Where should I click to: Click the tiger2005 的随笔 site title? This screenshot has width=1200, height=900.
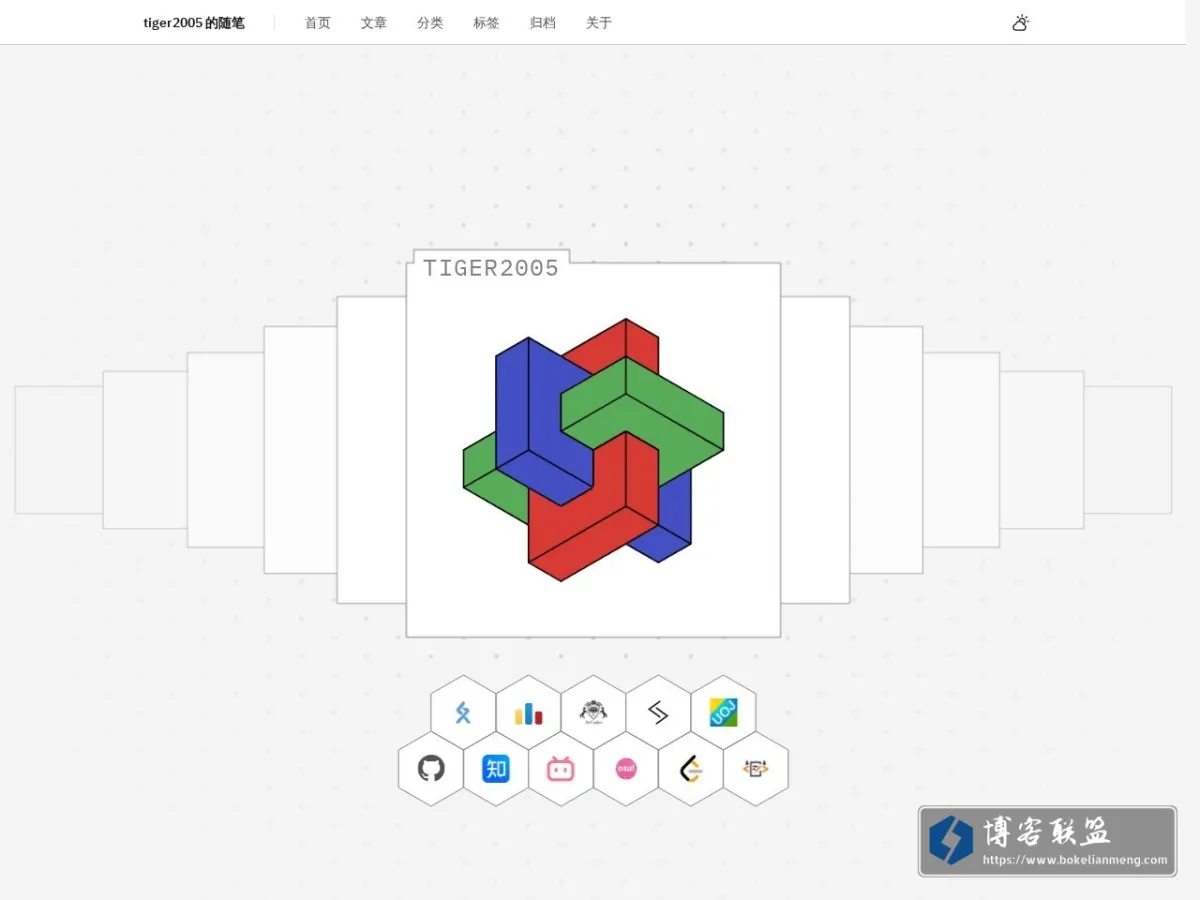click(x=194, y=23)
